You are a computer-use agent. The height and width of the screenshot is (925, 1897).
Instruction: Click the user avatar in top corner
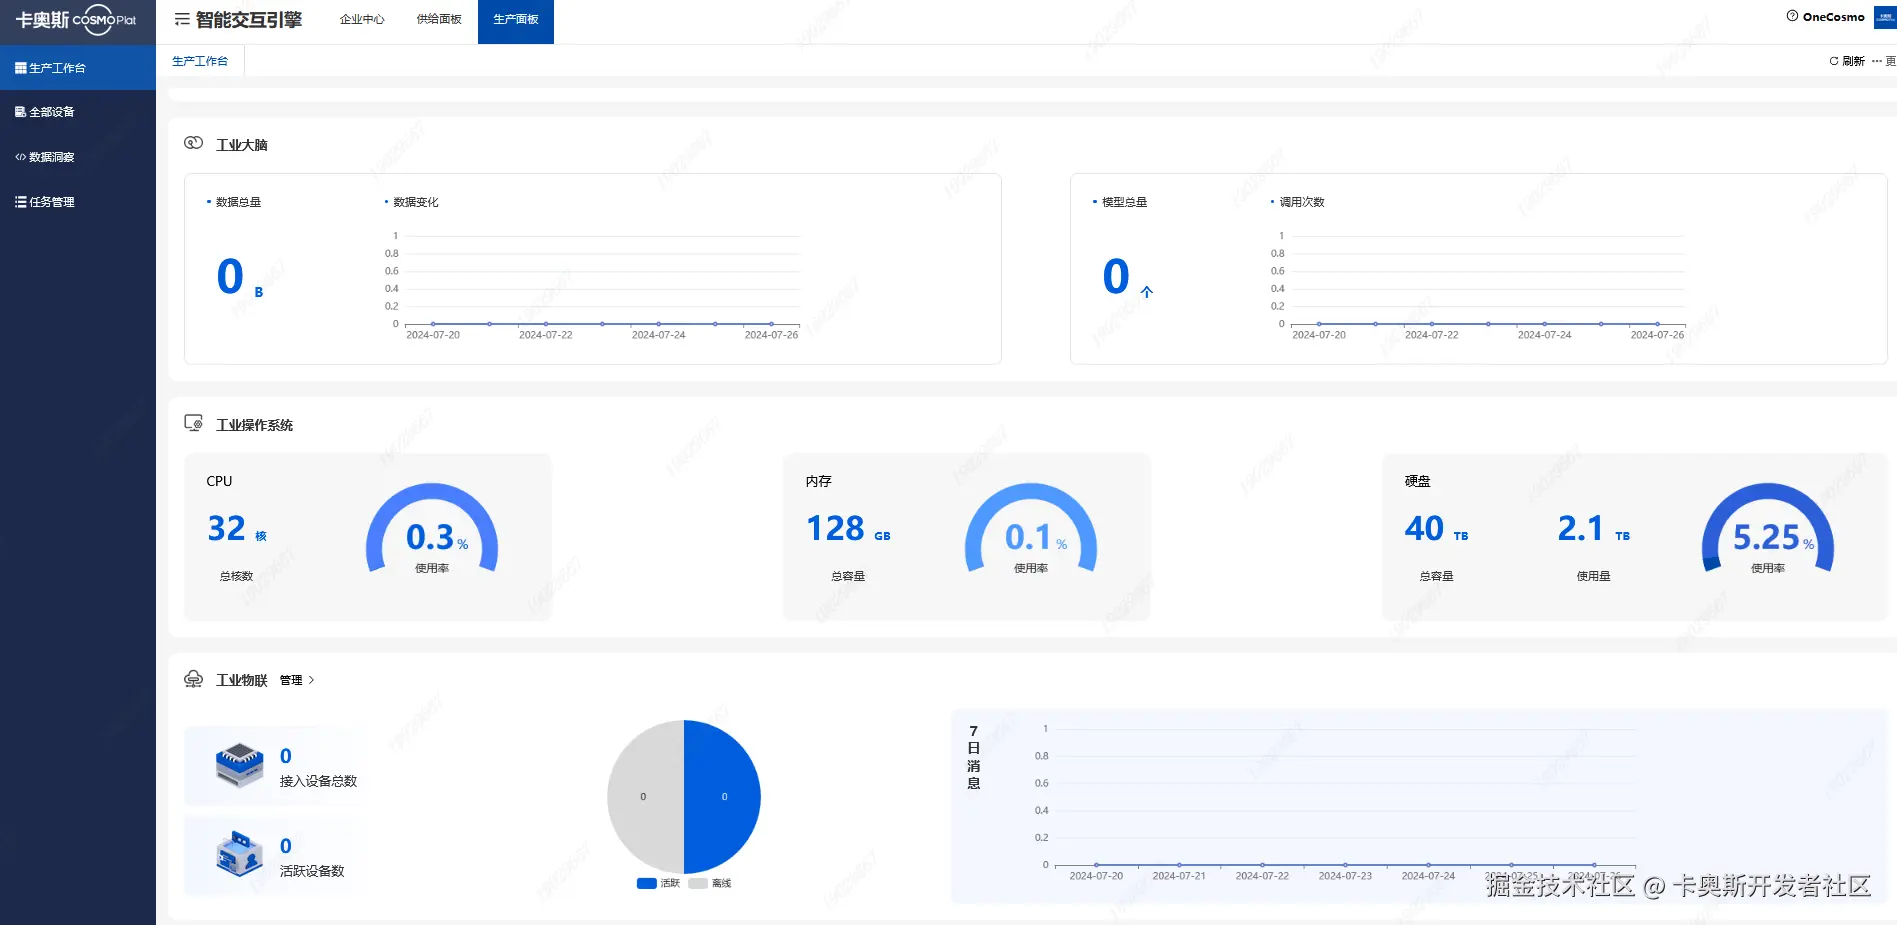tap(1885, 17)
